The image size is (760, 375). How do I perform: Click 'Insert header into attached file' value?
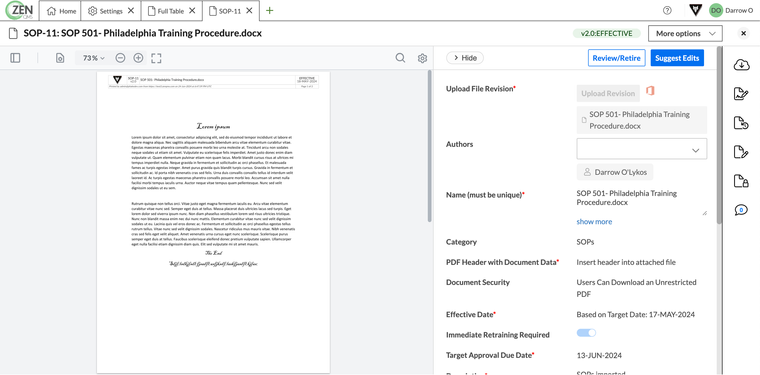point(626,262)
